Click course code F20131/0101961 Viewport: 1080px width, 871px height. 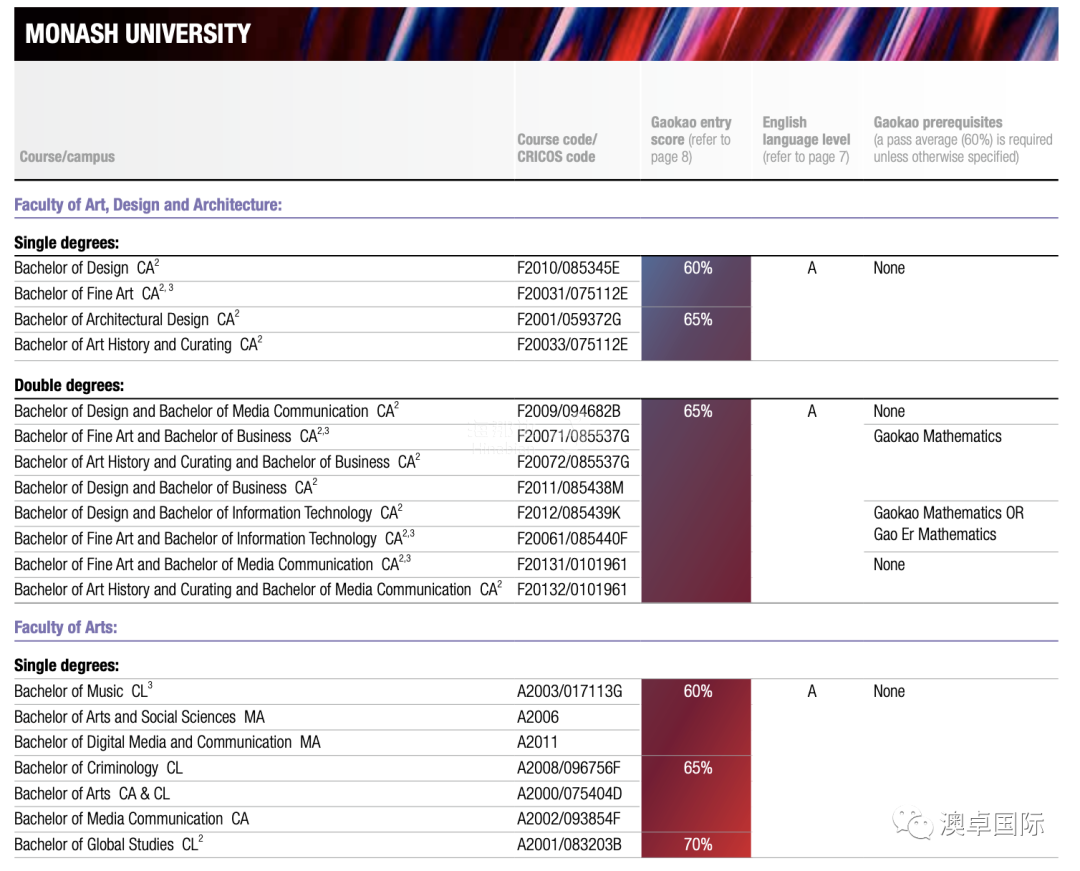[x=572, y=565]
